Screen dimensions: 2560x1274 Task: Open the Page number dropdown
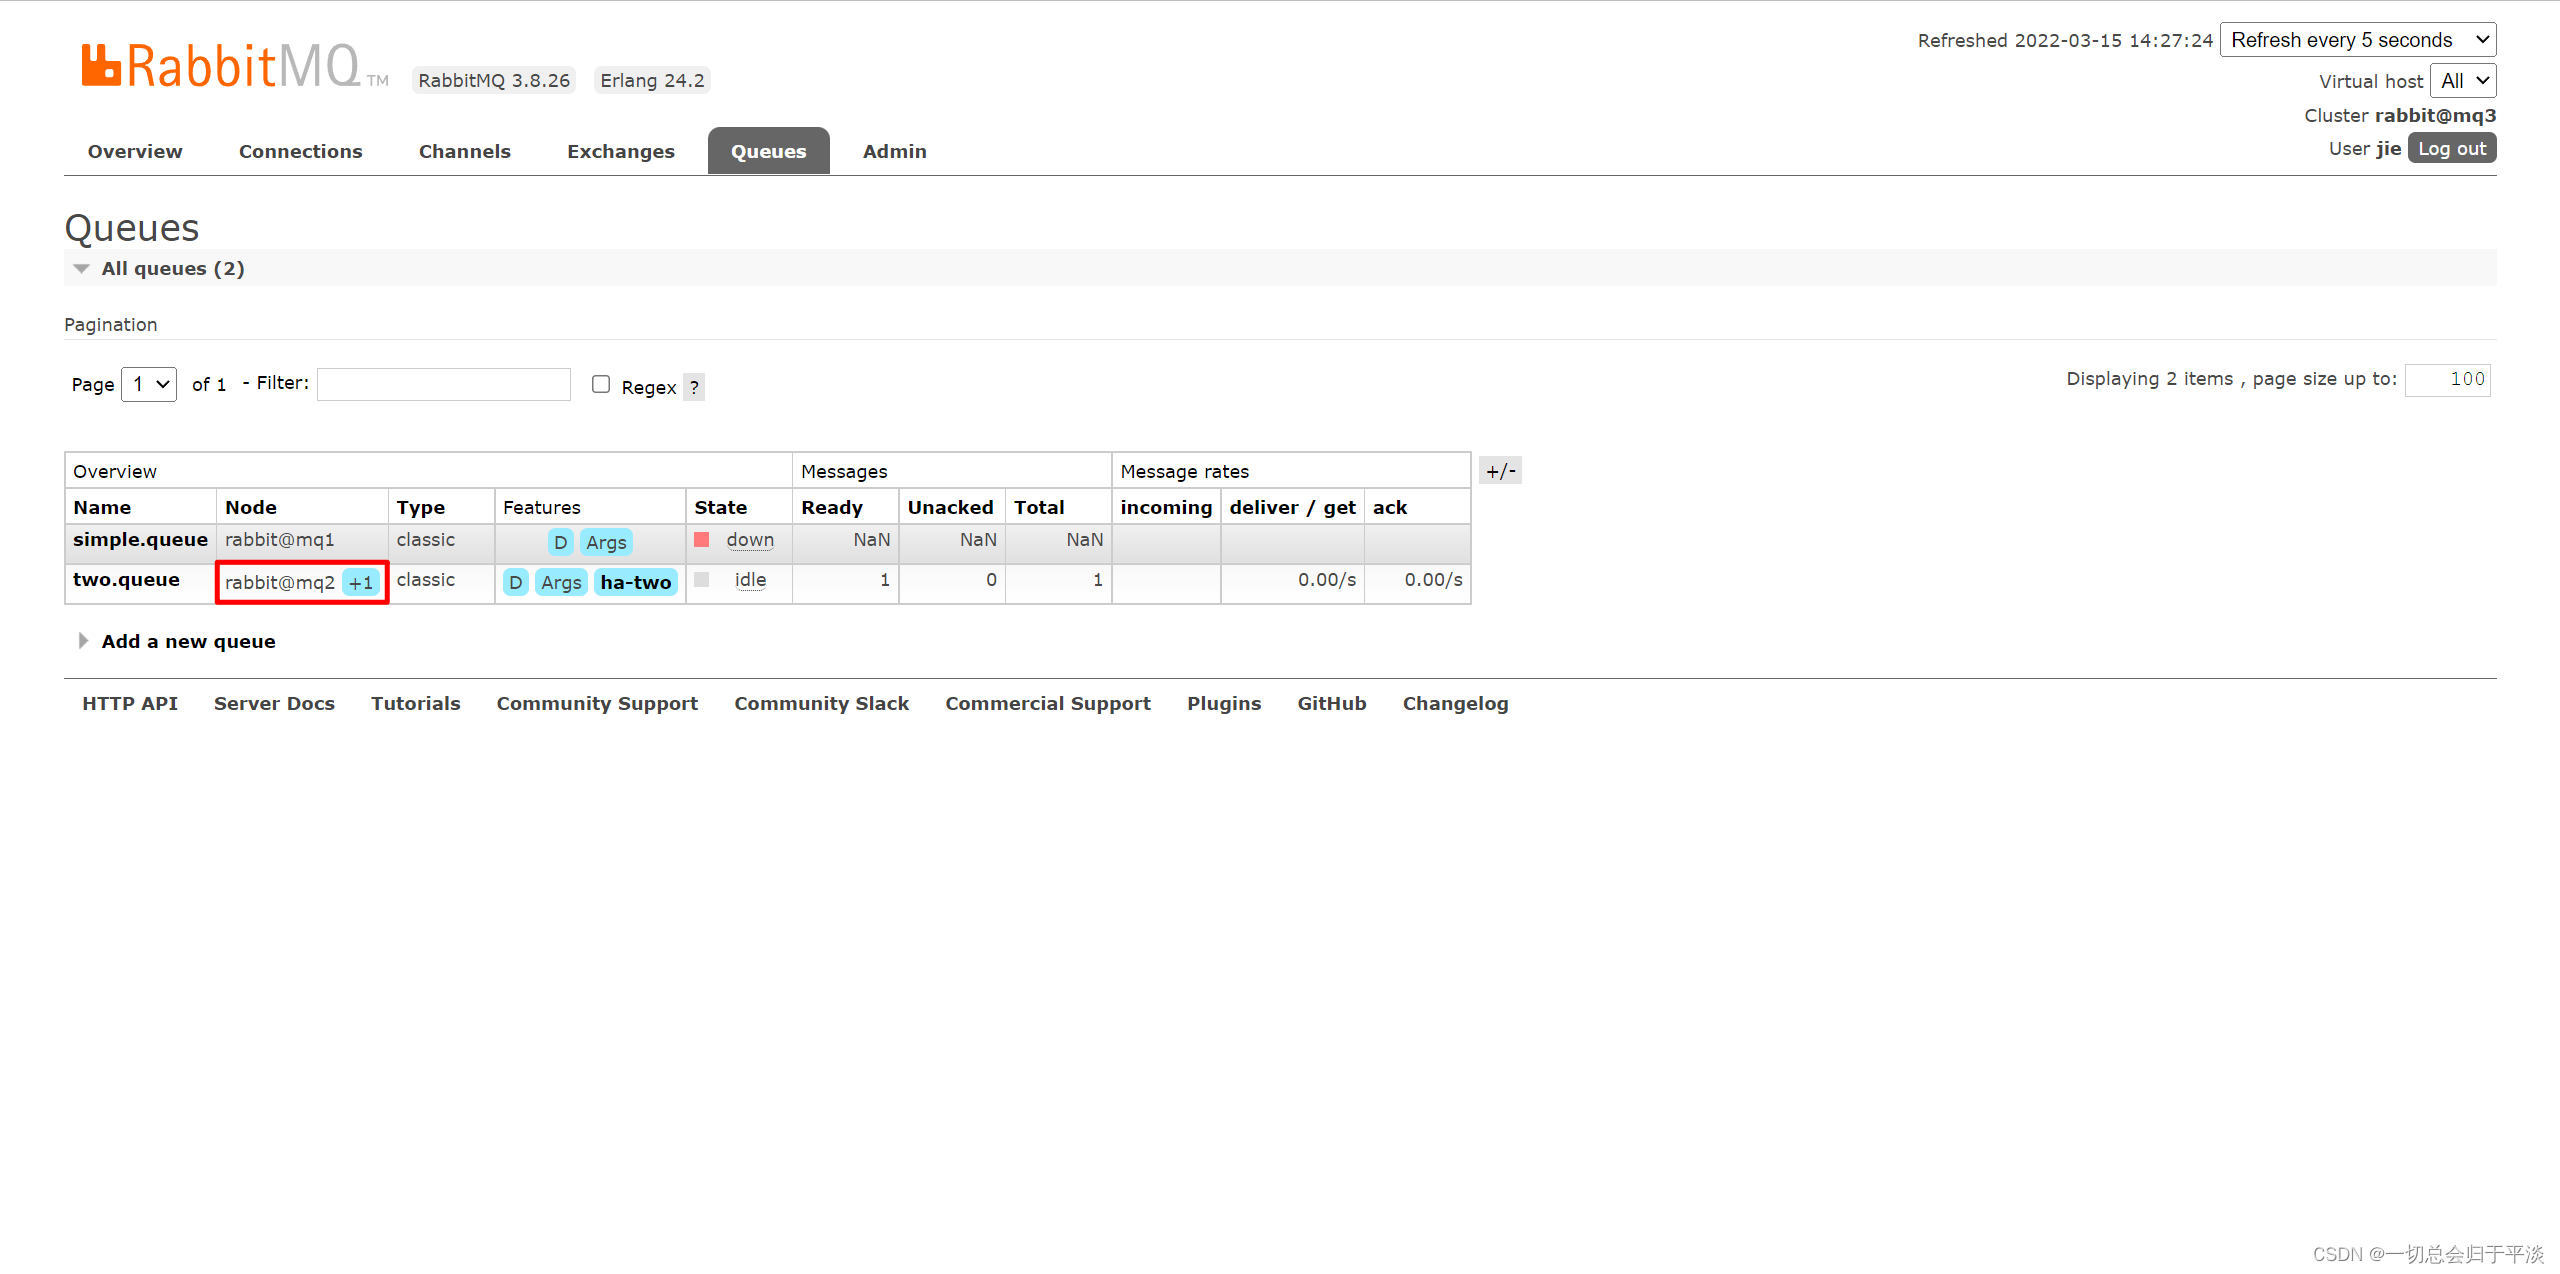(x=149, y=384)
